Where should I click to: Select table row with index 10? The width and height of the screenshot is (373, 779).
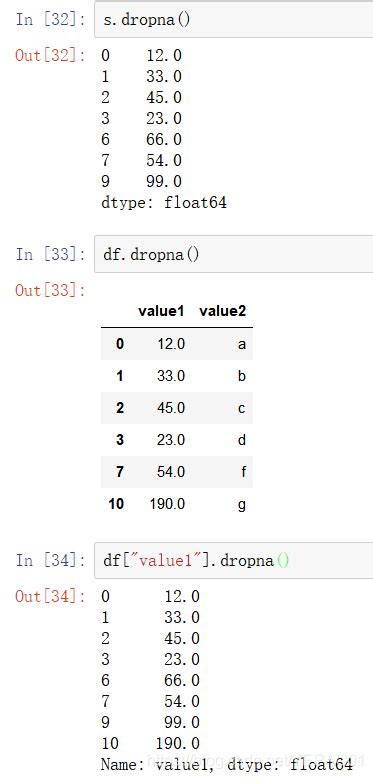click(177, 504)
